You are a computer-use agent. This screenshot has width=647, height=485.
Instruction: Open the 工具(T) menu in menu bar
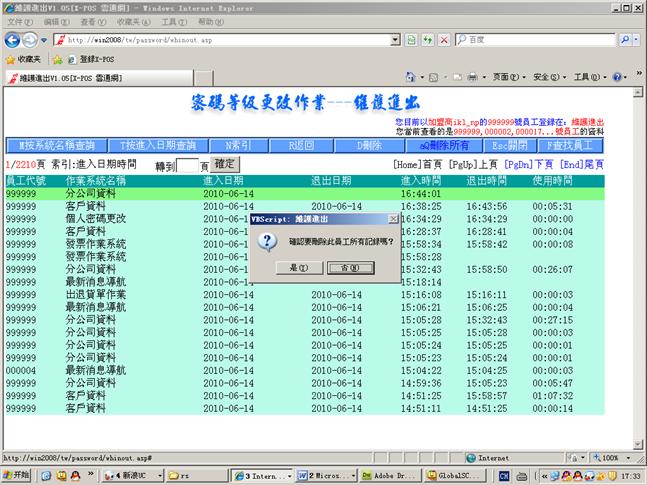tap(173, 21)
